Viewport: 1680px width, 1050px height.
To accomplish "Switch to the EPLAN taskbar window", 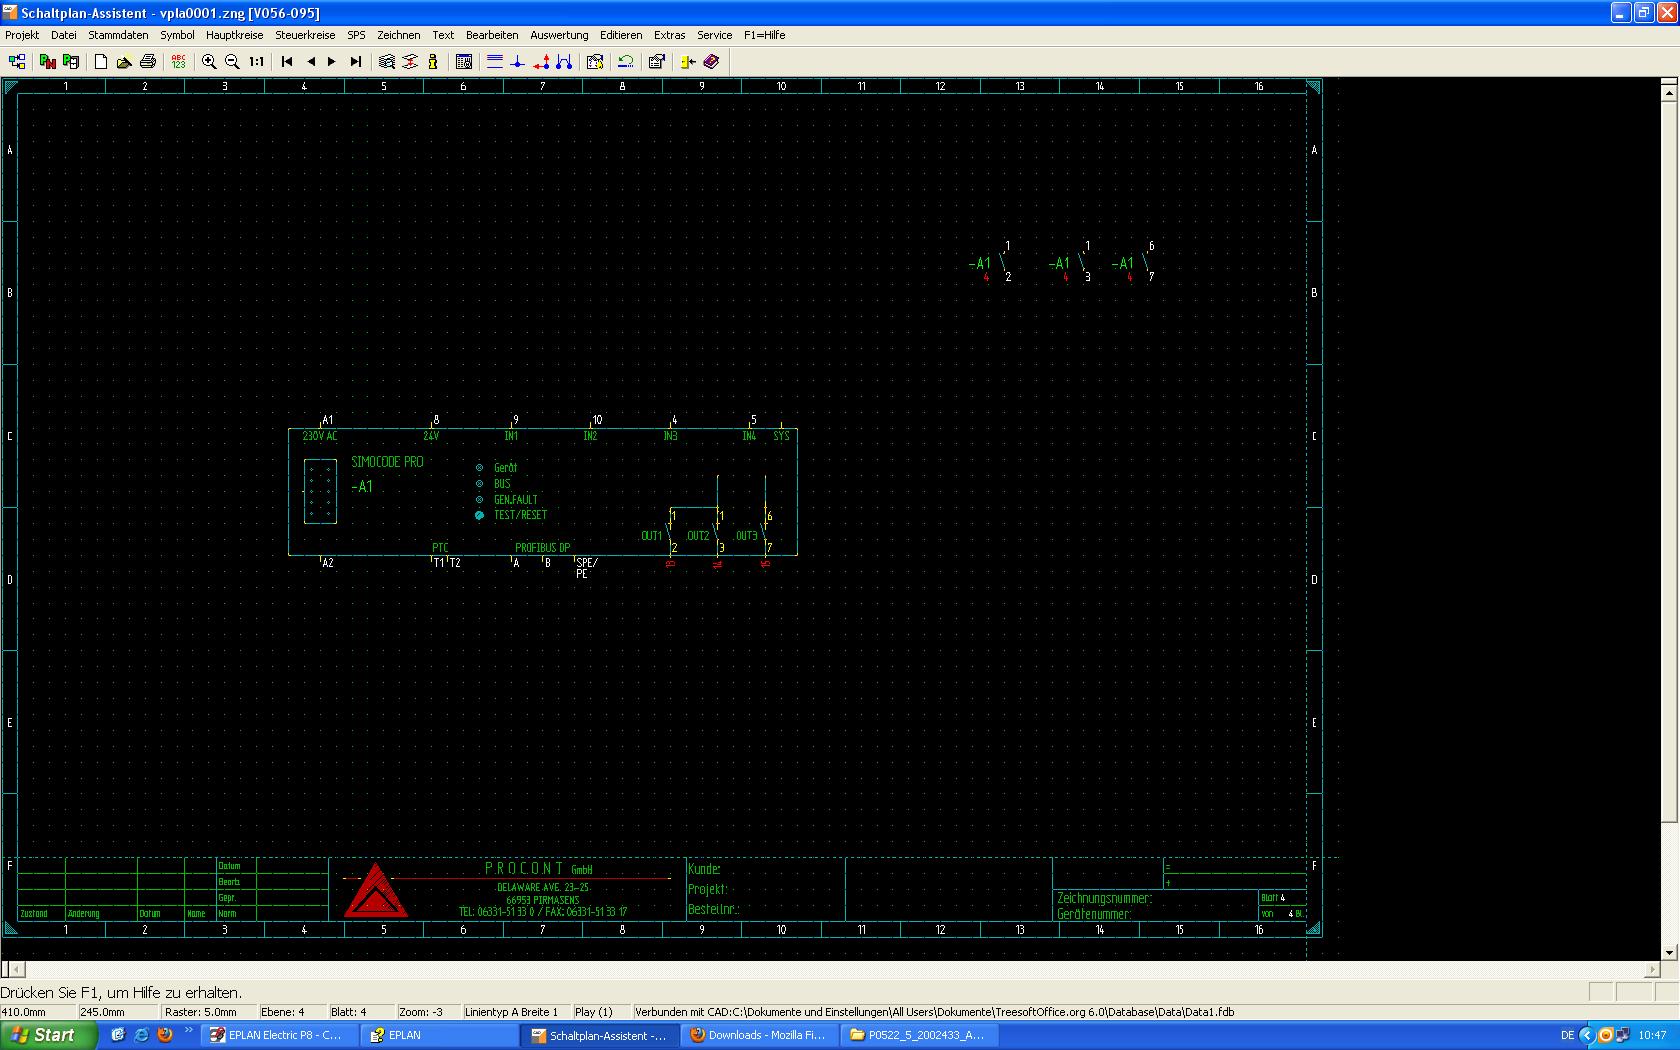I will point(440,1035).
